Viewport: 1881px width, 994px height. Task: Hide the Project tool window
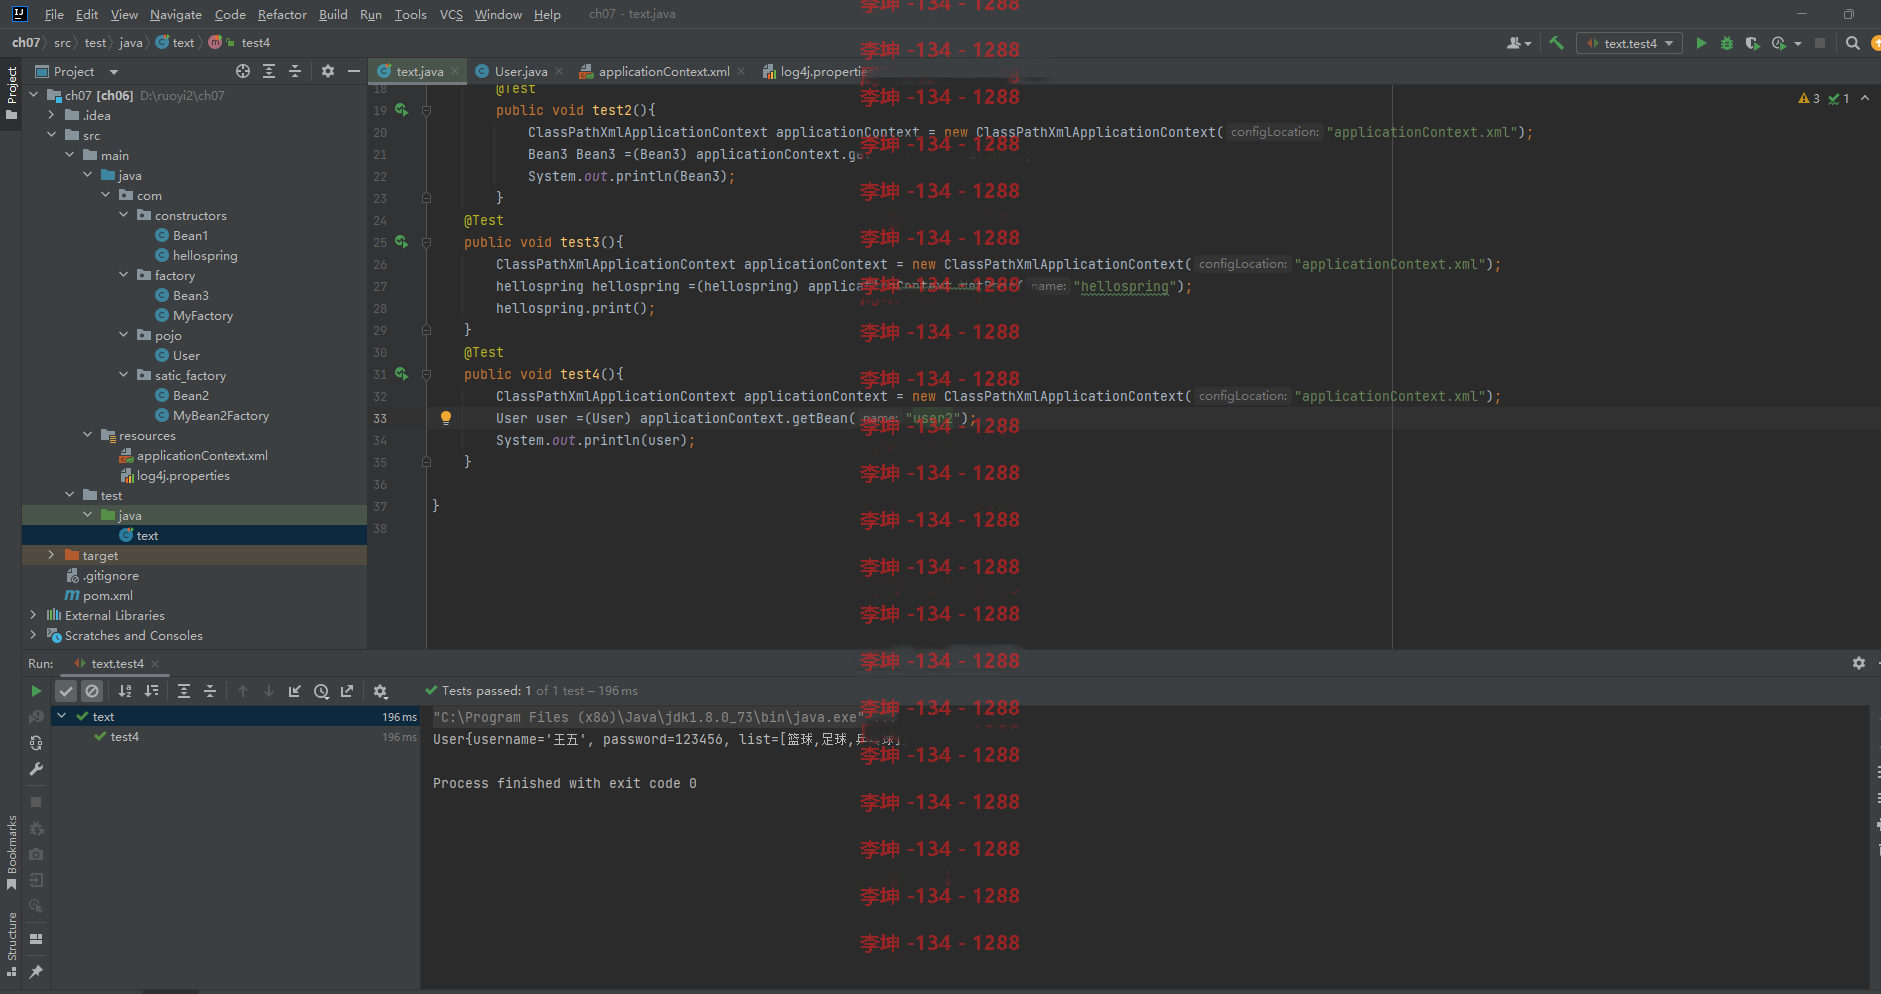tap(354, 71)
